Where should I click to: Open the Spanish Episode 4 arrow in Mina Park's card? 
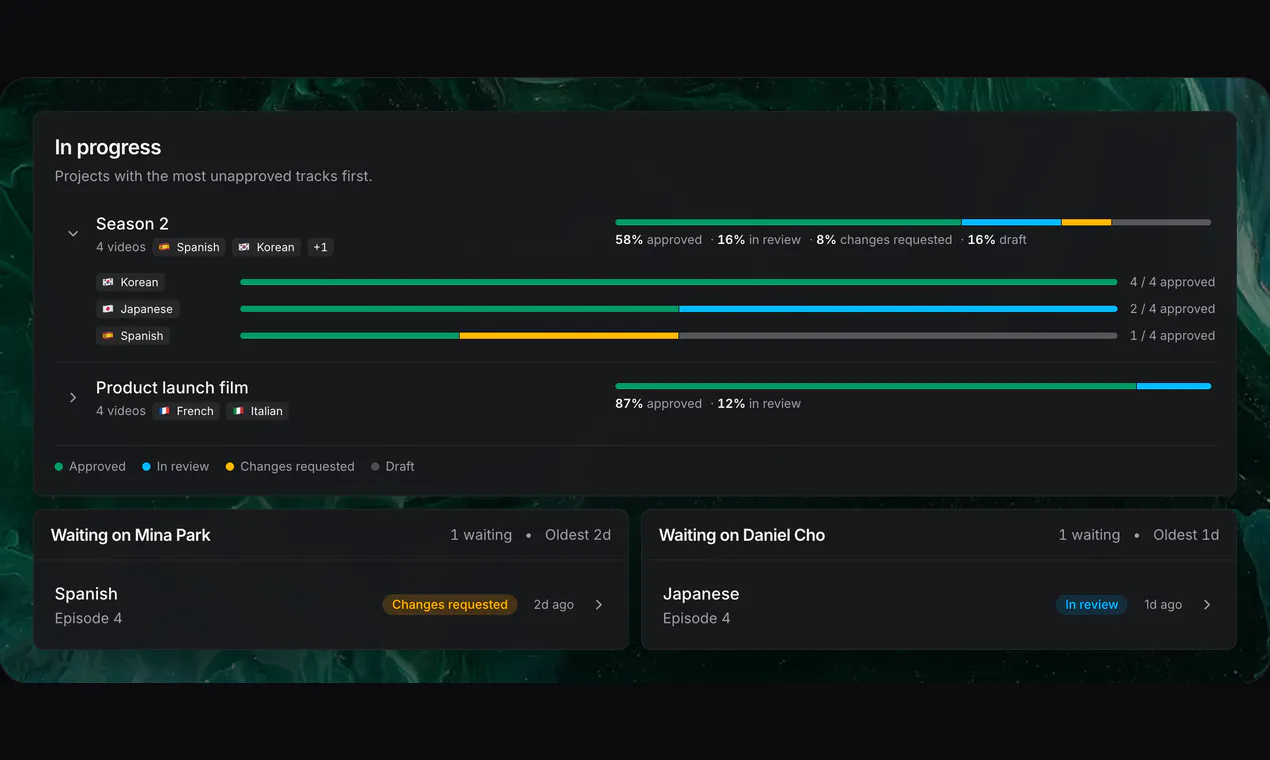coord(599,605)
